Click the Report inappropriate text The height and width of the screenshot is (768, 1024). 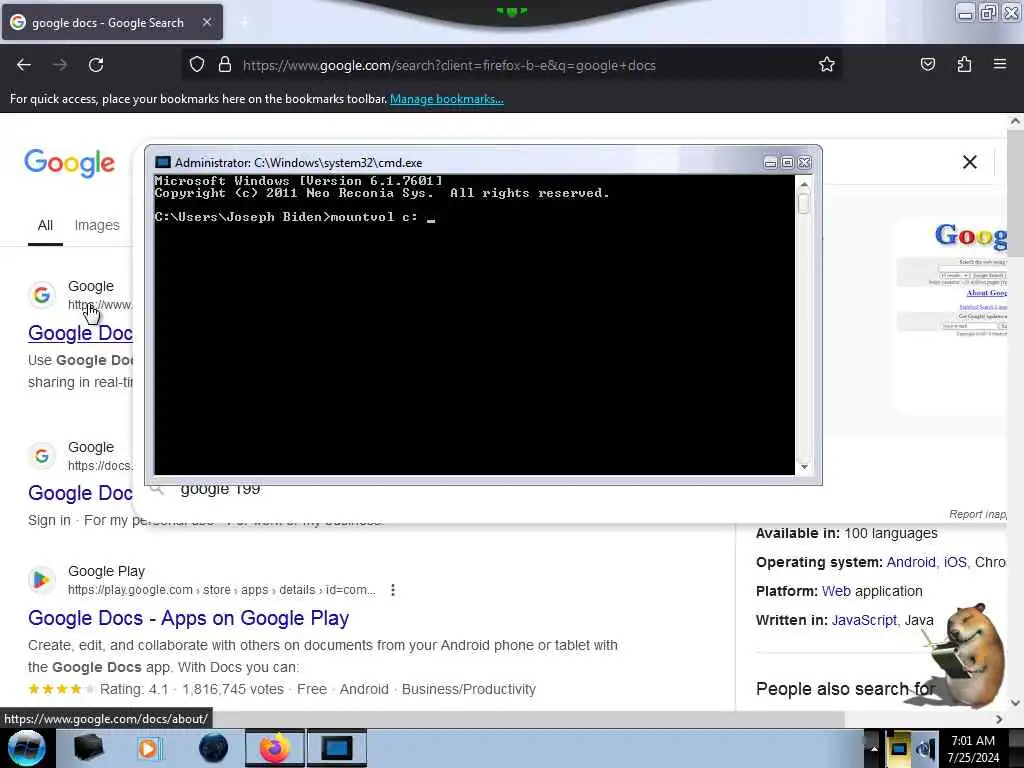pos(978,515)
